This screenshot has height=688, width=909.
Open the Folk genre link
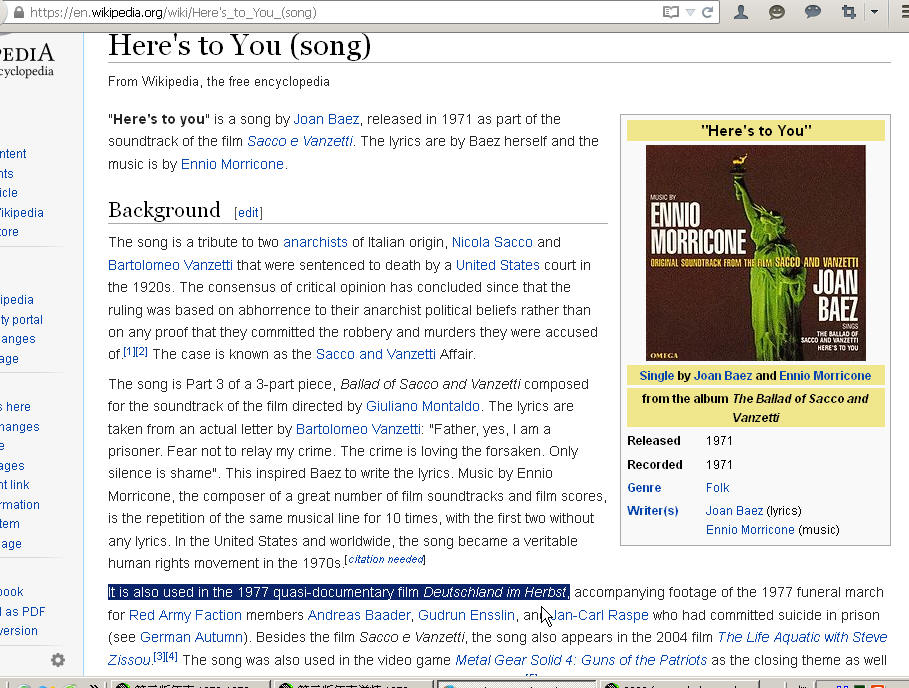(x=717, y=487)
